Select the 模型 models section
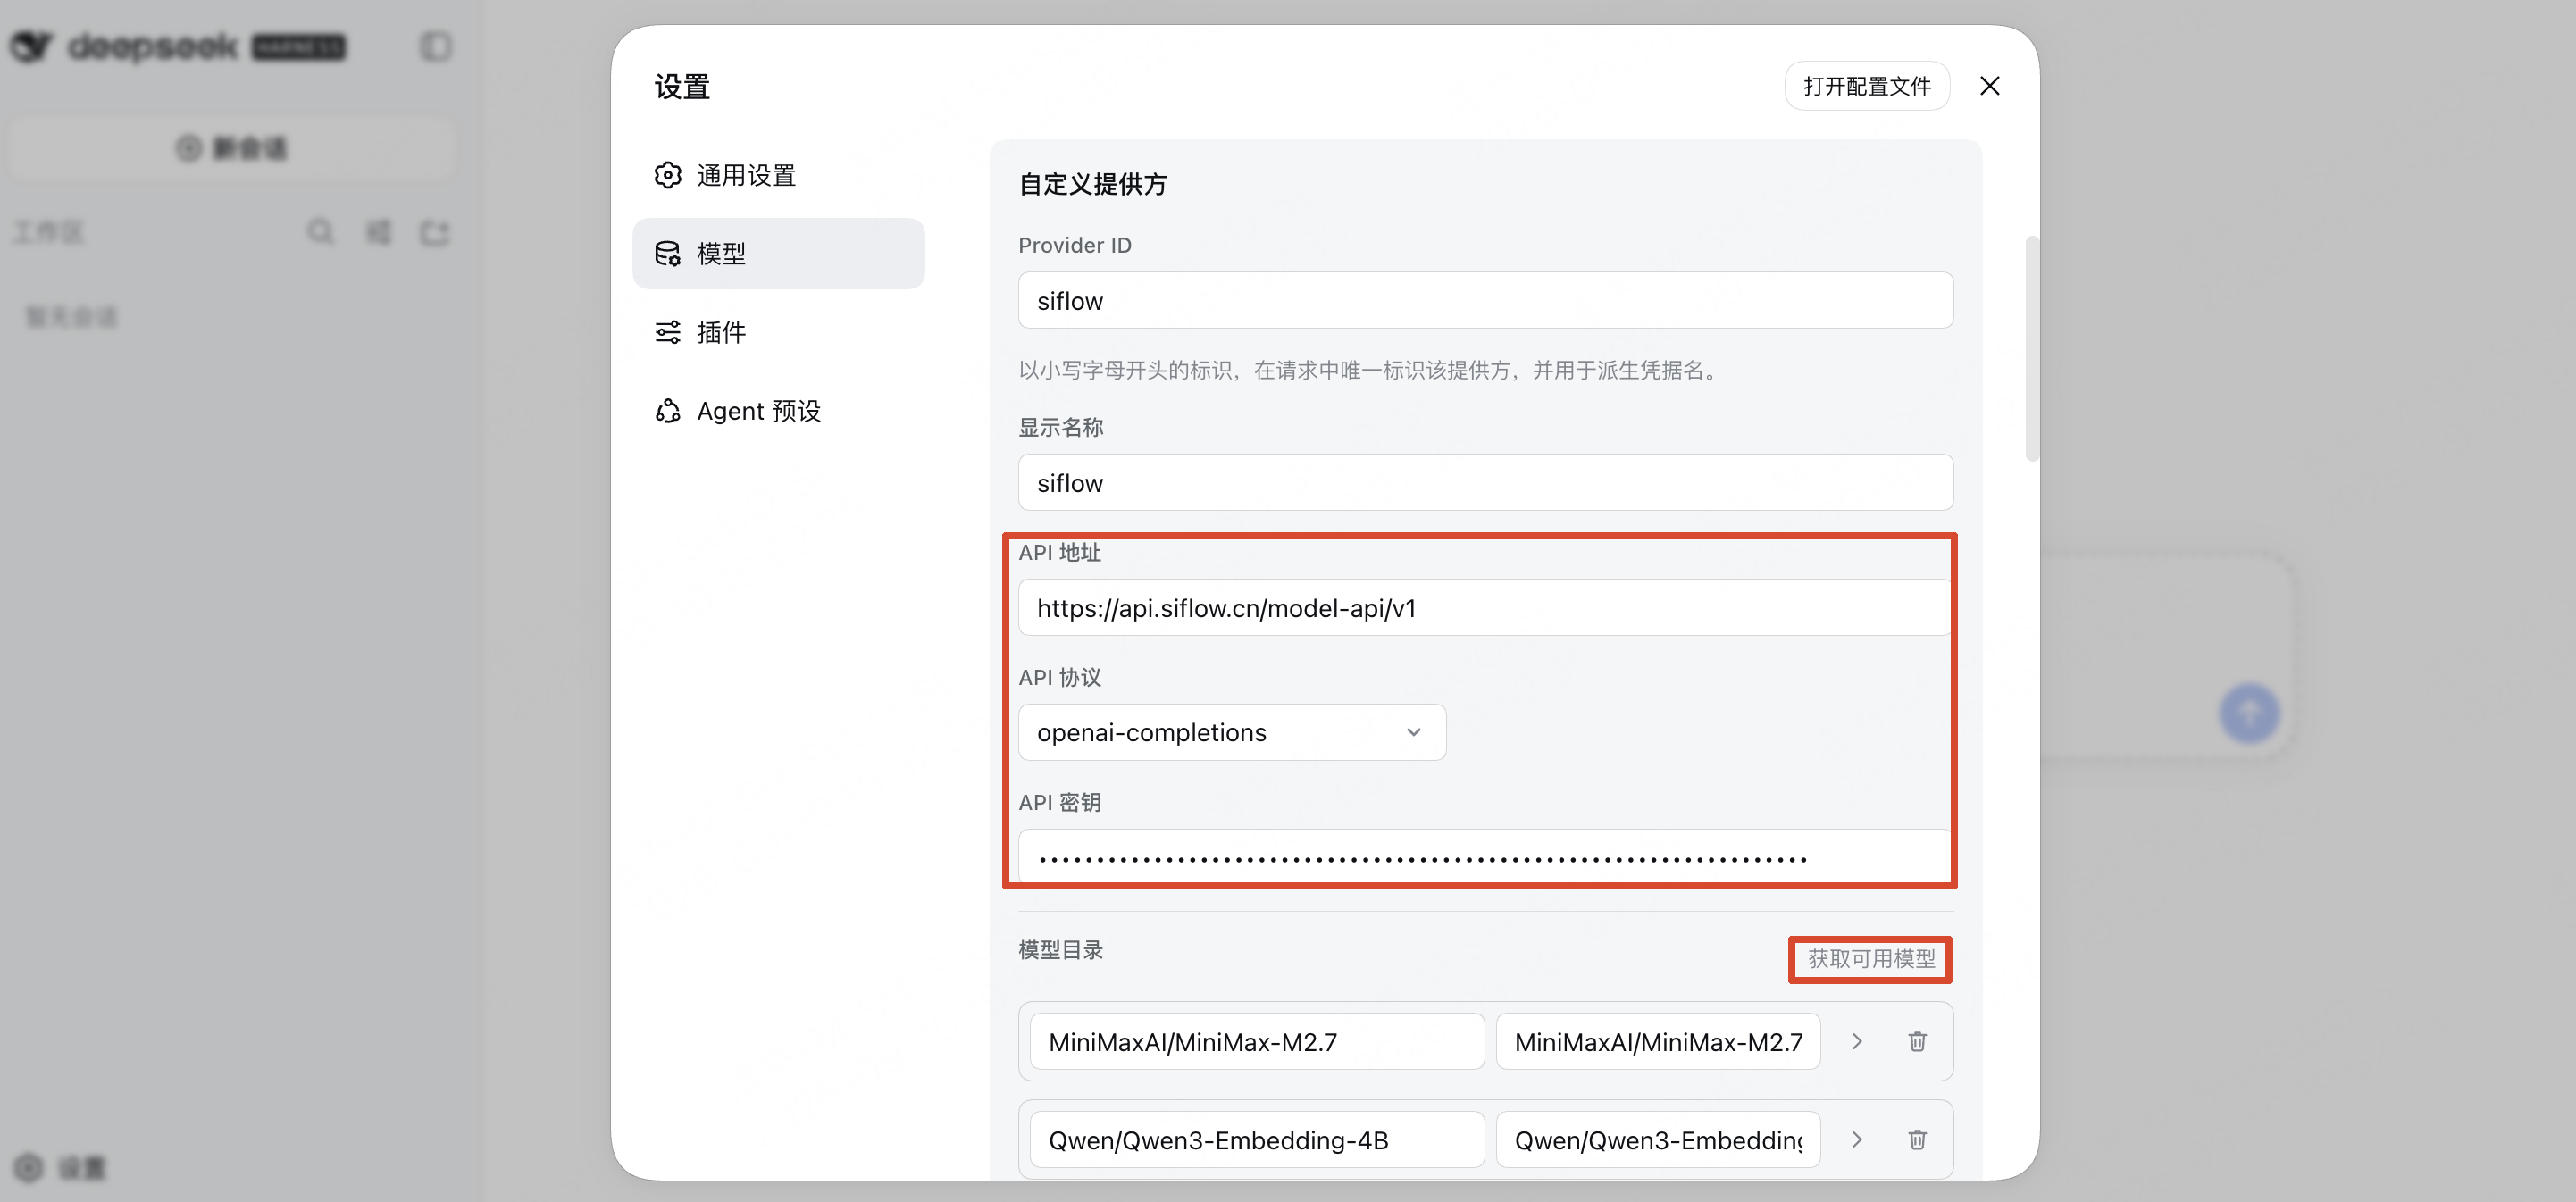This screenshot has height=1202, width=2576. 778,253
